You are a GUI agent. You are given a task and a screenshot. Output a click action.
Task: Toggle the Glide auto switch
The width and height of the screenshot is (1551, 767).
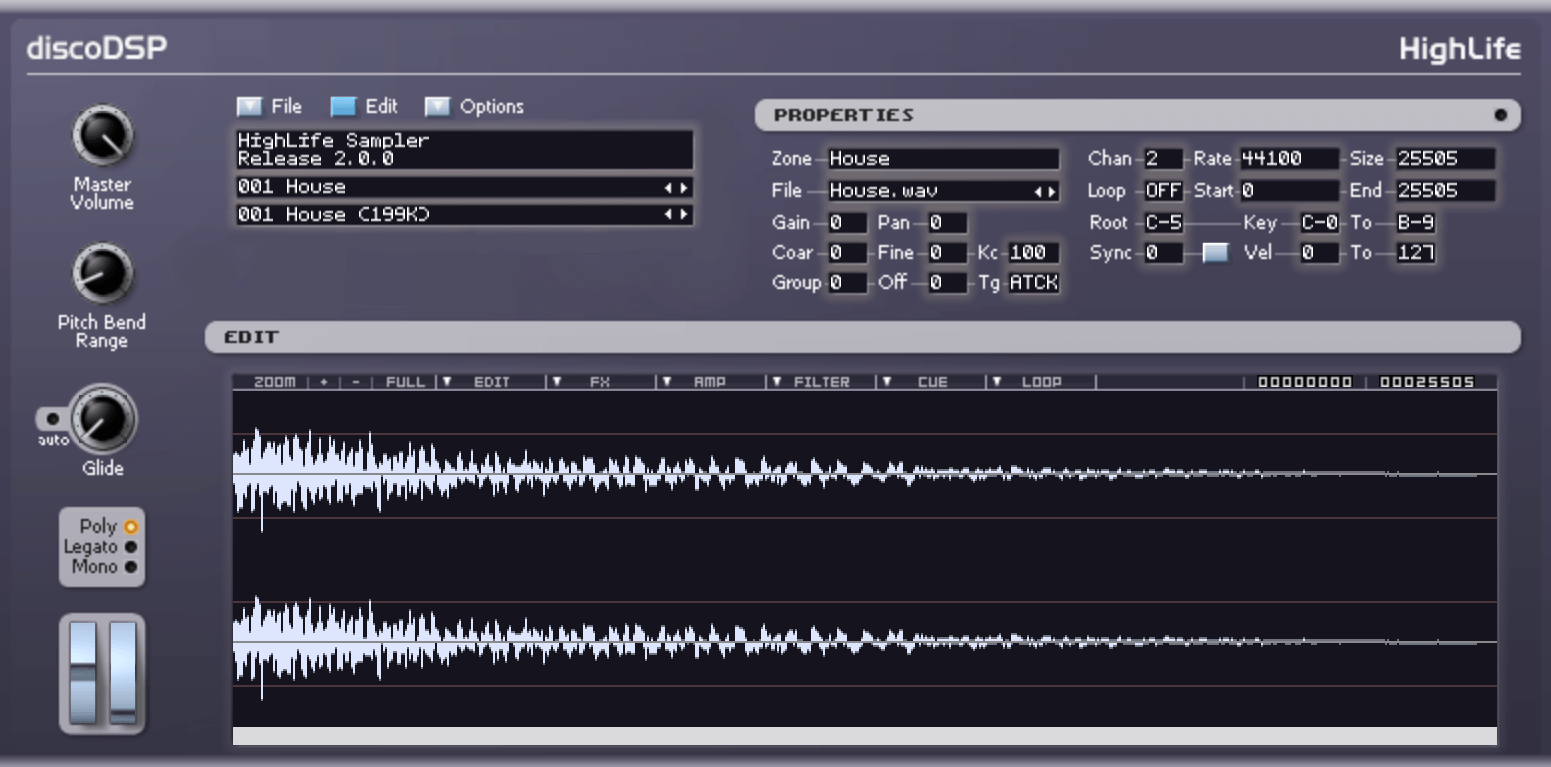51,417
